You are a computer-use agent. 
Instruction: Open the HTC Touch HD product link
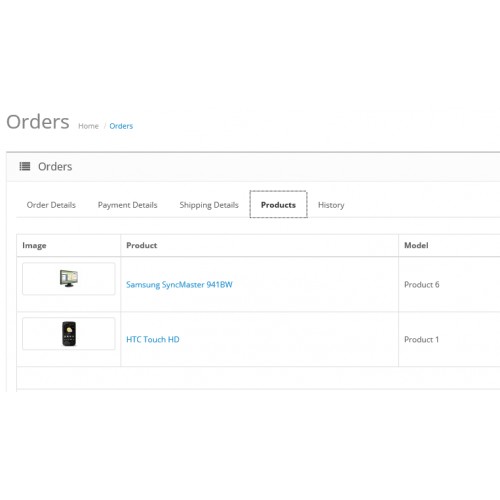click(153, 339)
